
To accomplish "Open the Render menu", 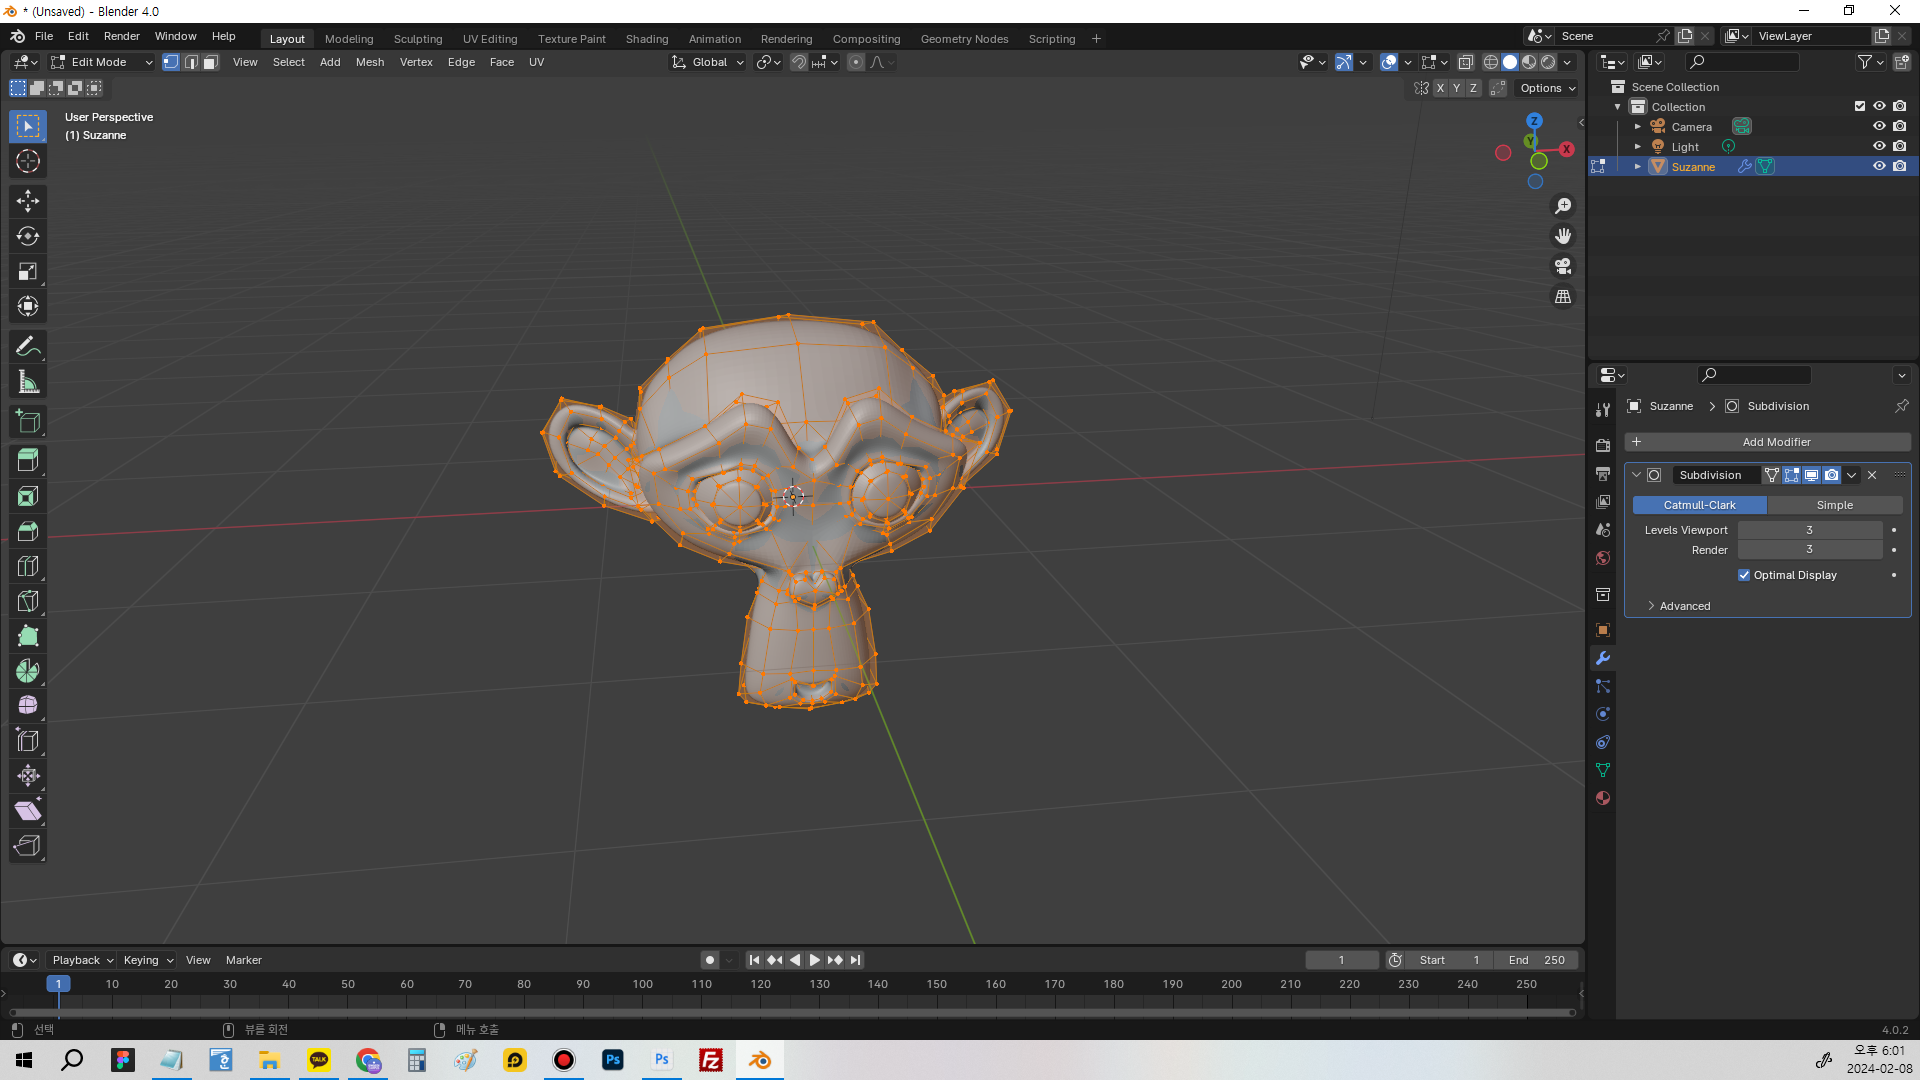I will coord(122,36).
